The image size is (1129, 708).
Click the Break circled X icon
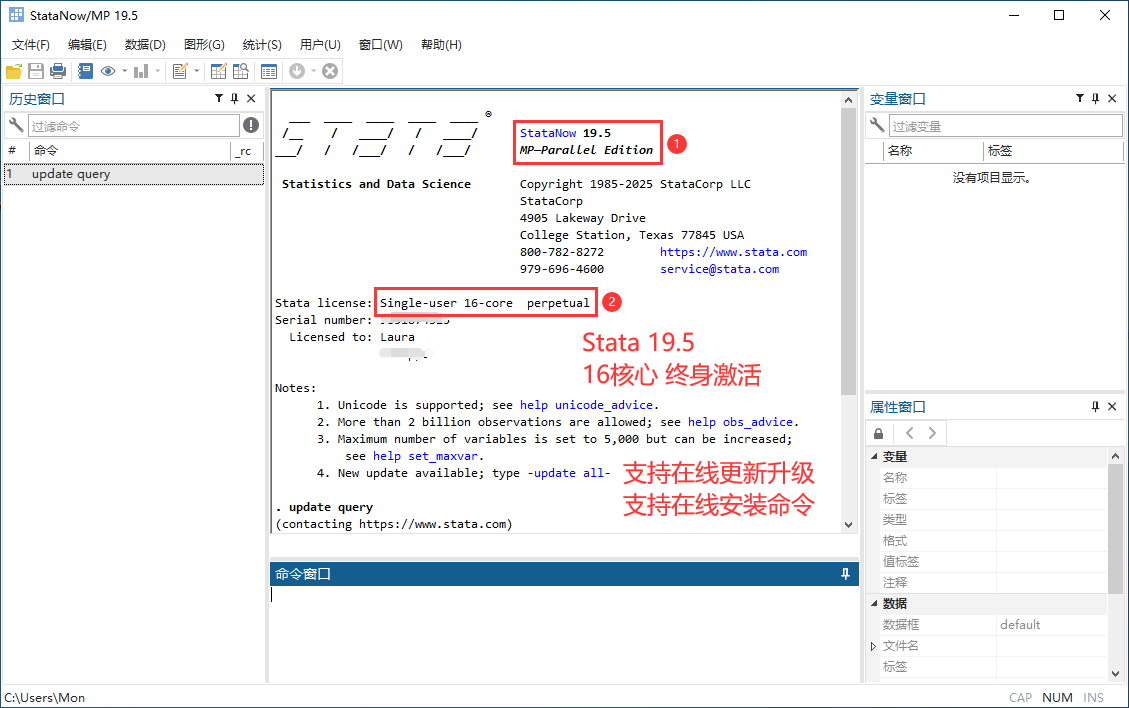(x=330, y=71)
